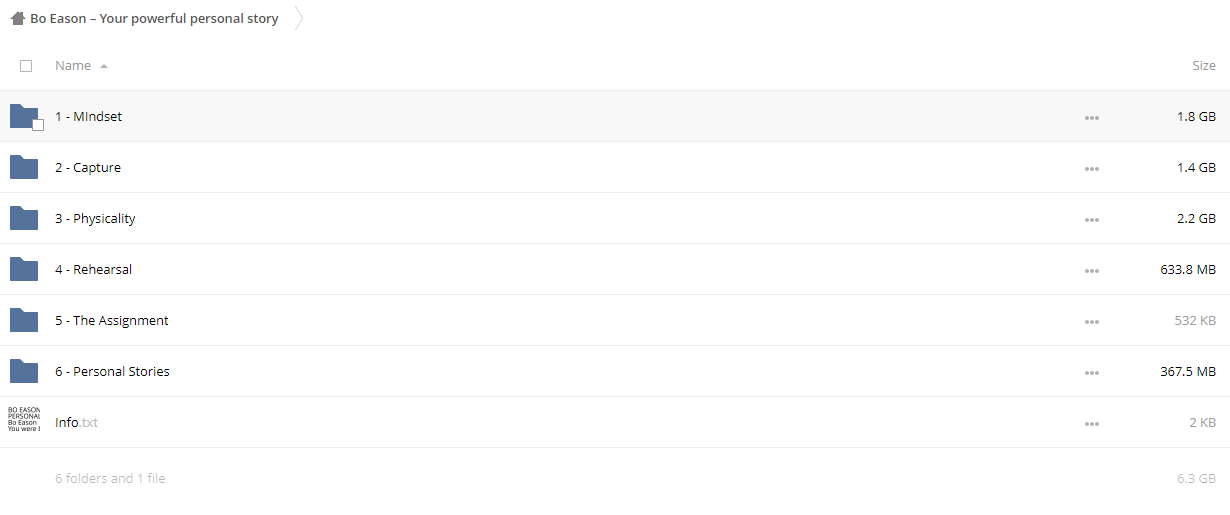
Task: Tick the checkbox on the Mindset folder
Action: (38, 125)
